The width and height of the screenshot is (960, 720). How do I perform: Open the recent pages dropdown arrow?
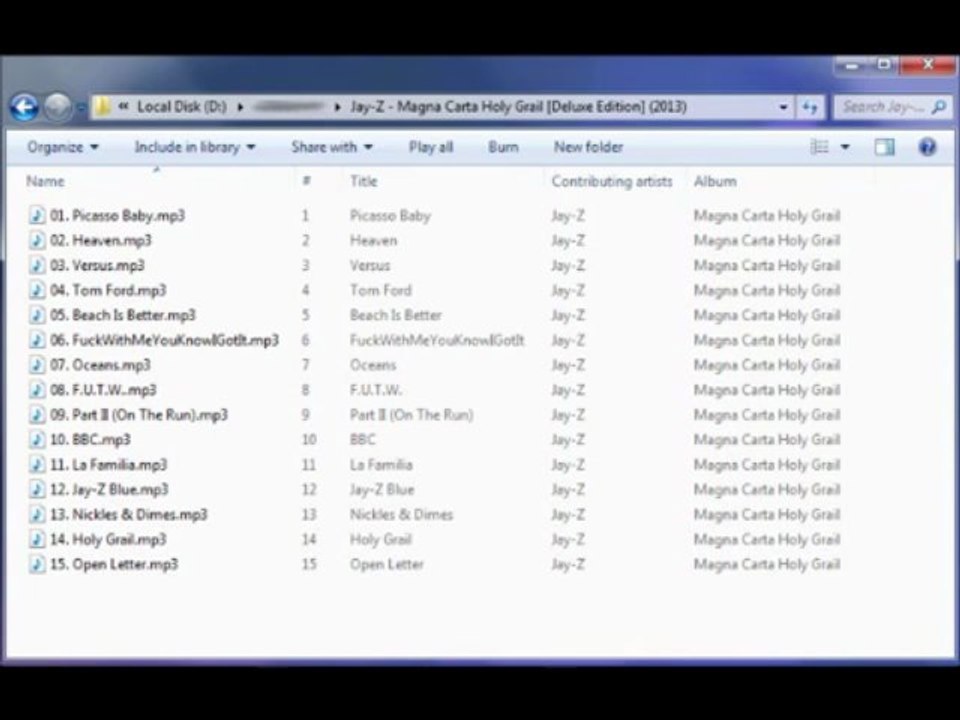click(x=81, y=108)
